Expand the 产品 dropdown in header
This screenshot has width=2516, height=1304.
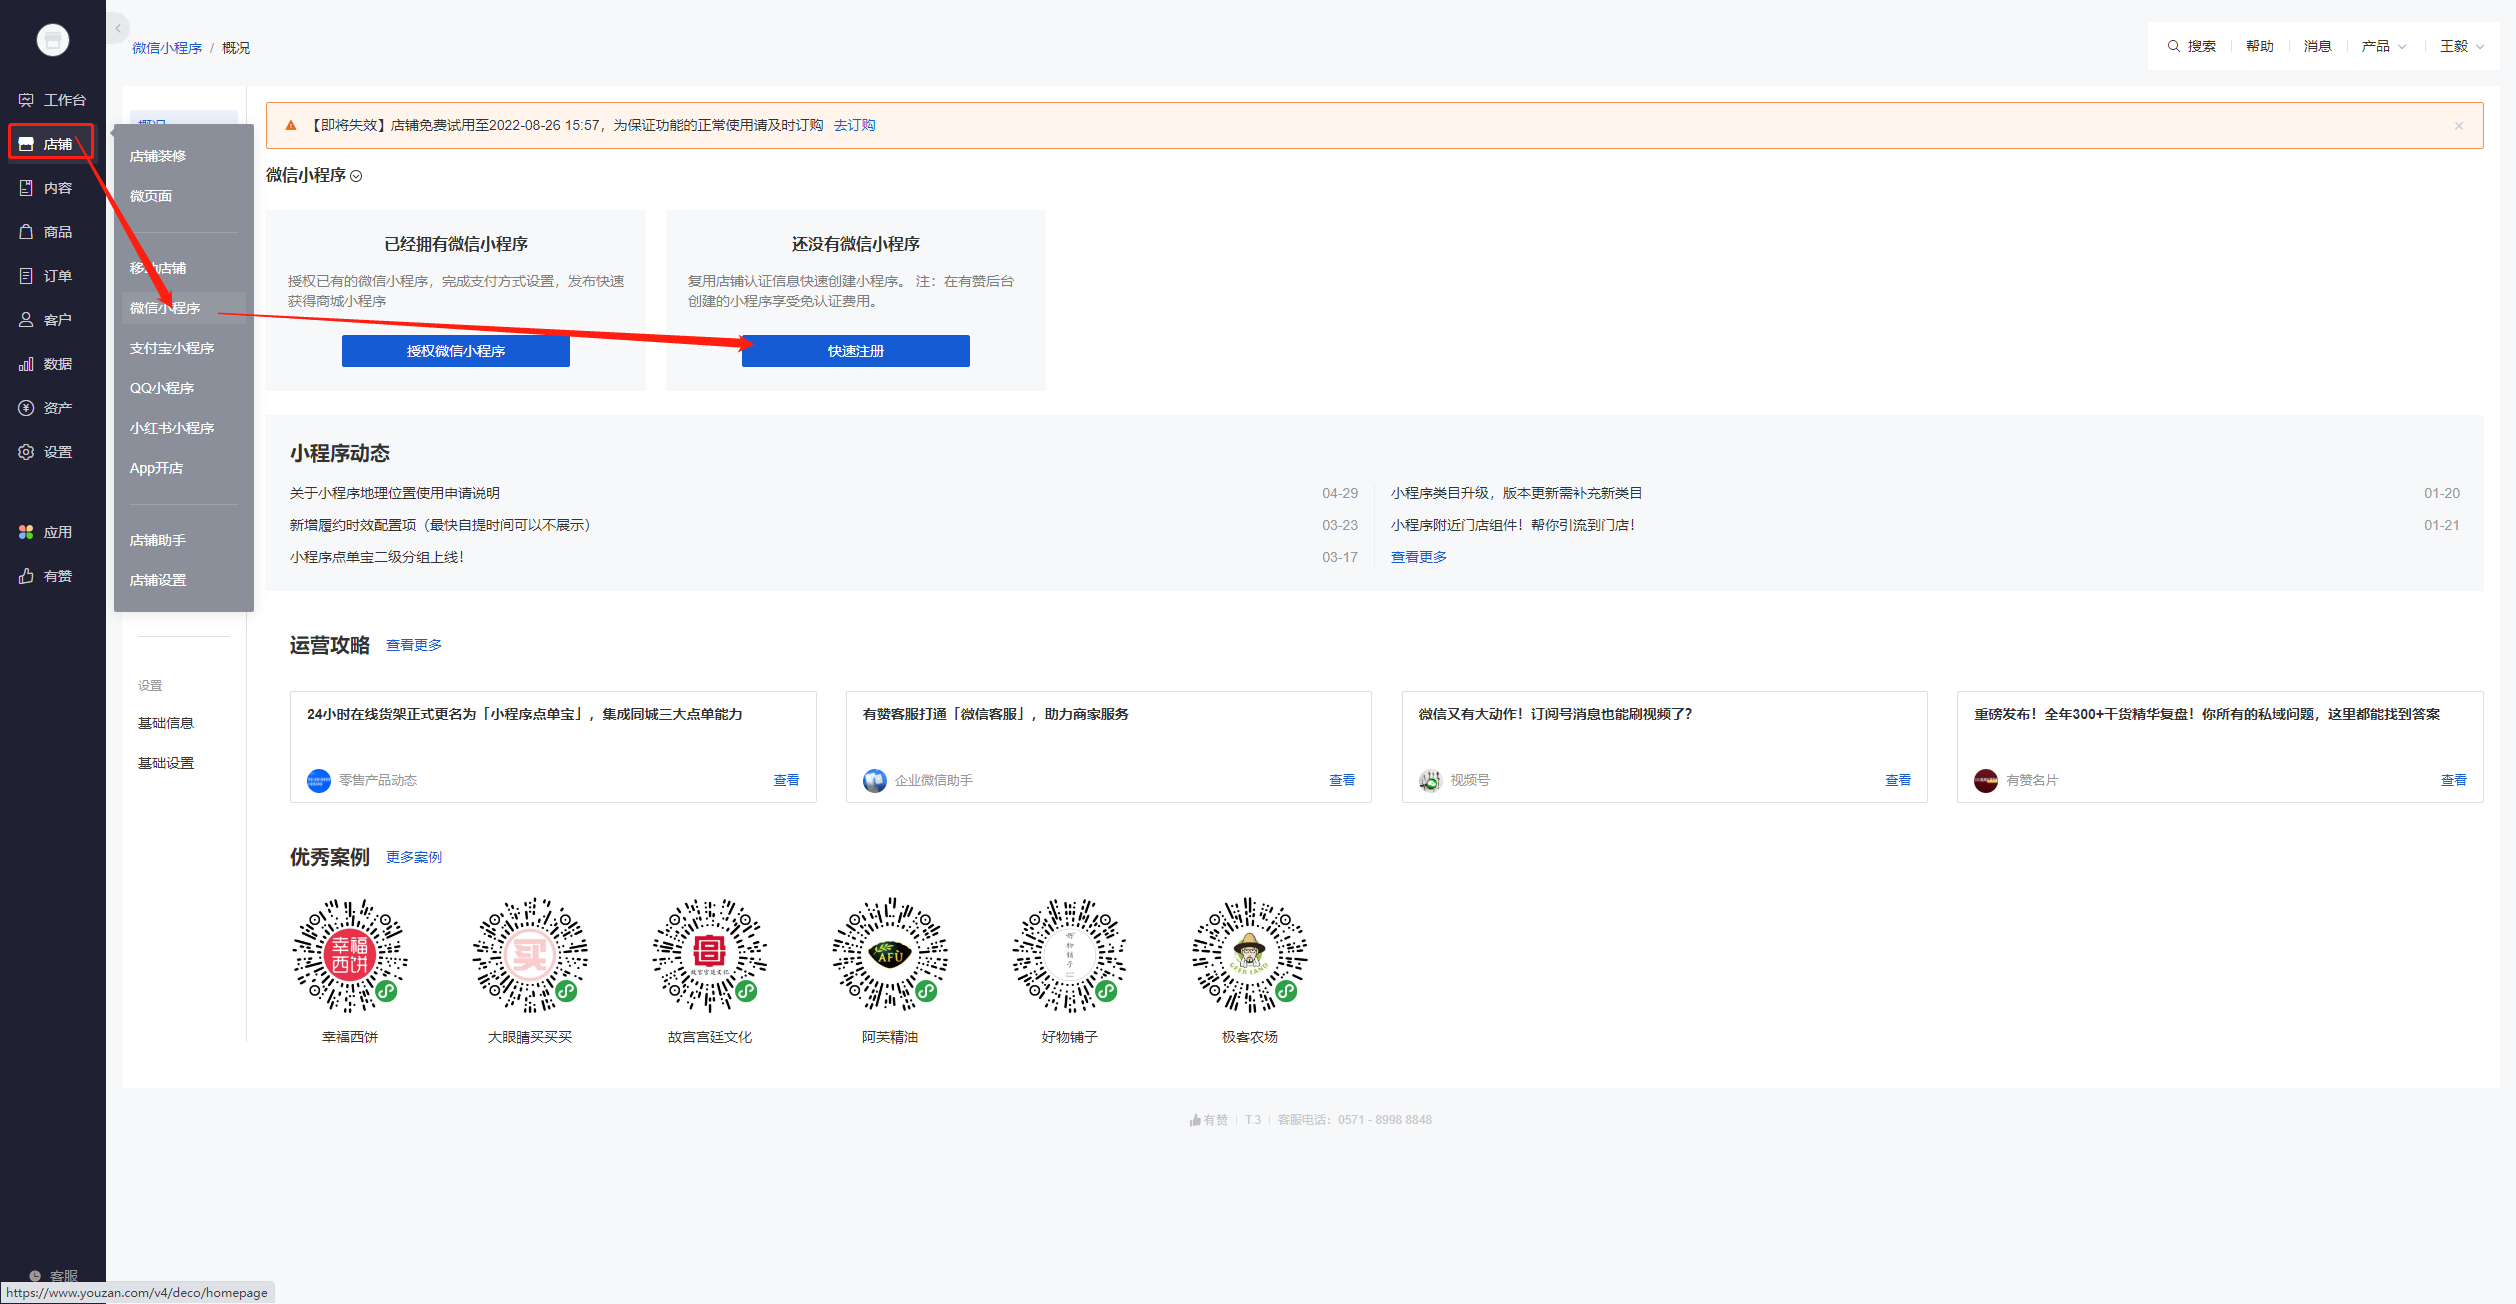[2383, 46]
